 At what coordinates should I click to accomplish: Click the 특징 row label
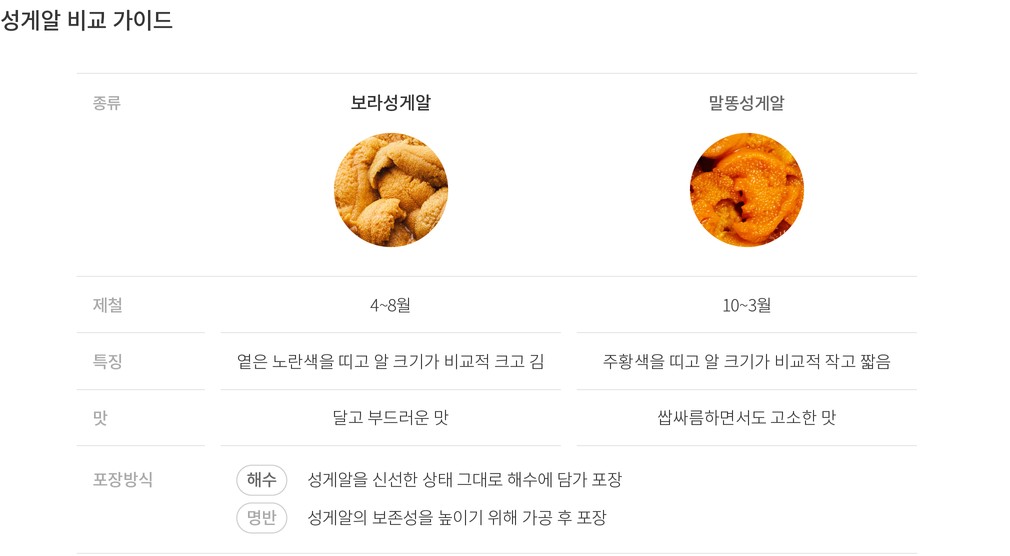[108, 361]
